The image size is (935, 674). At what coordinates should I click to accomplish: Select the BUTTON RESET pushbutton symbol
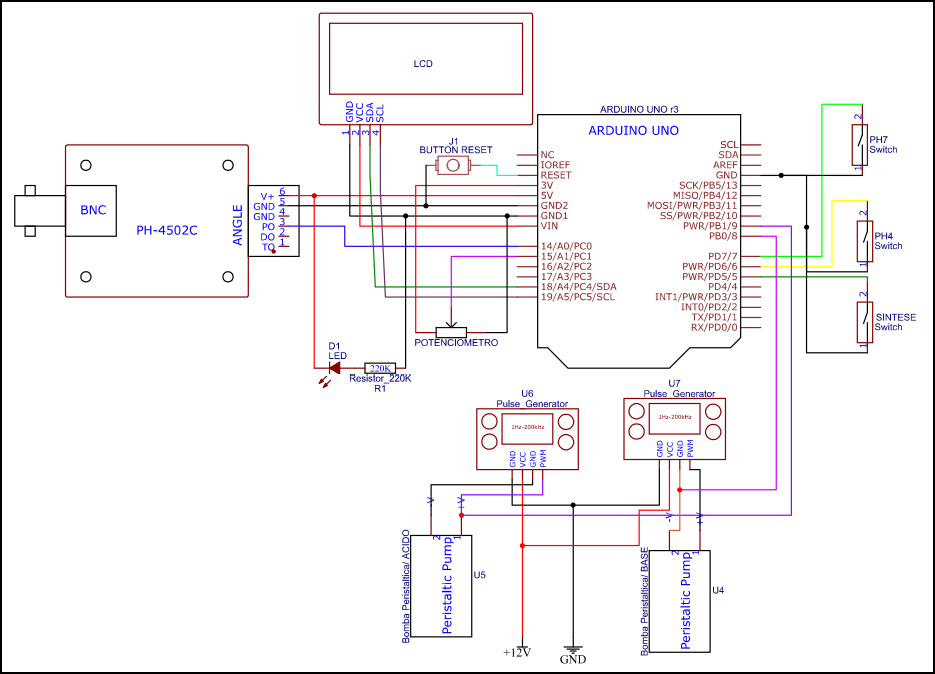[x=453, y=165]
